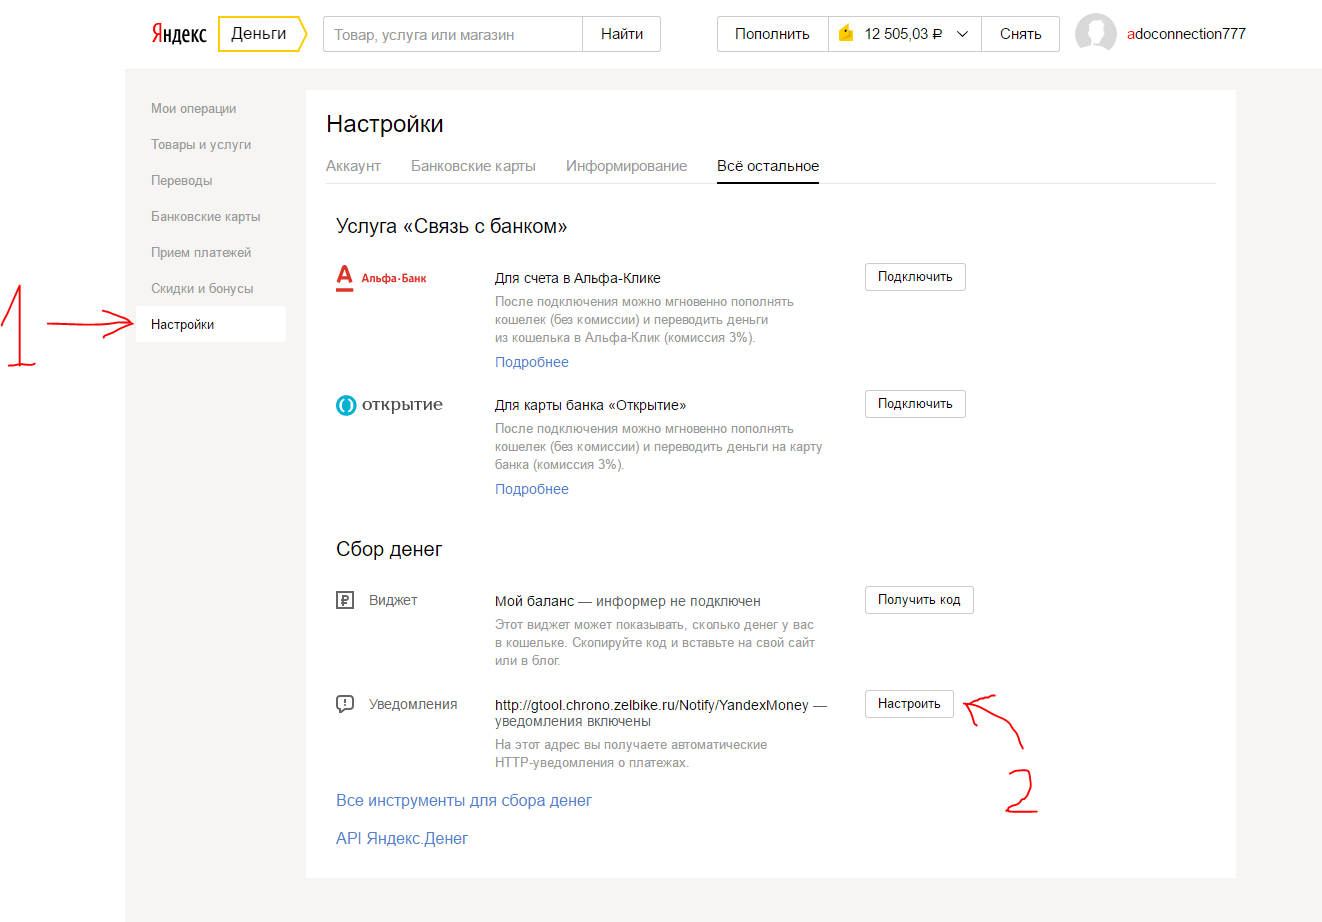Screen dimensions: 1322x922
Task: Click the Альфа-Банк logo
Action: click(381, 278)
